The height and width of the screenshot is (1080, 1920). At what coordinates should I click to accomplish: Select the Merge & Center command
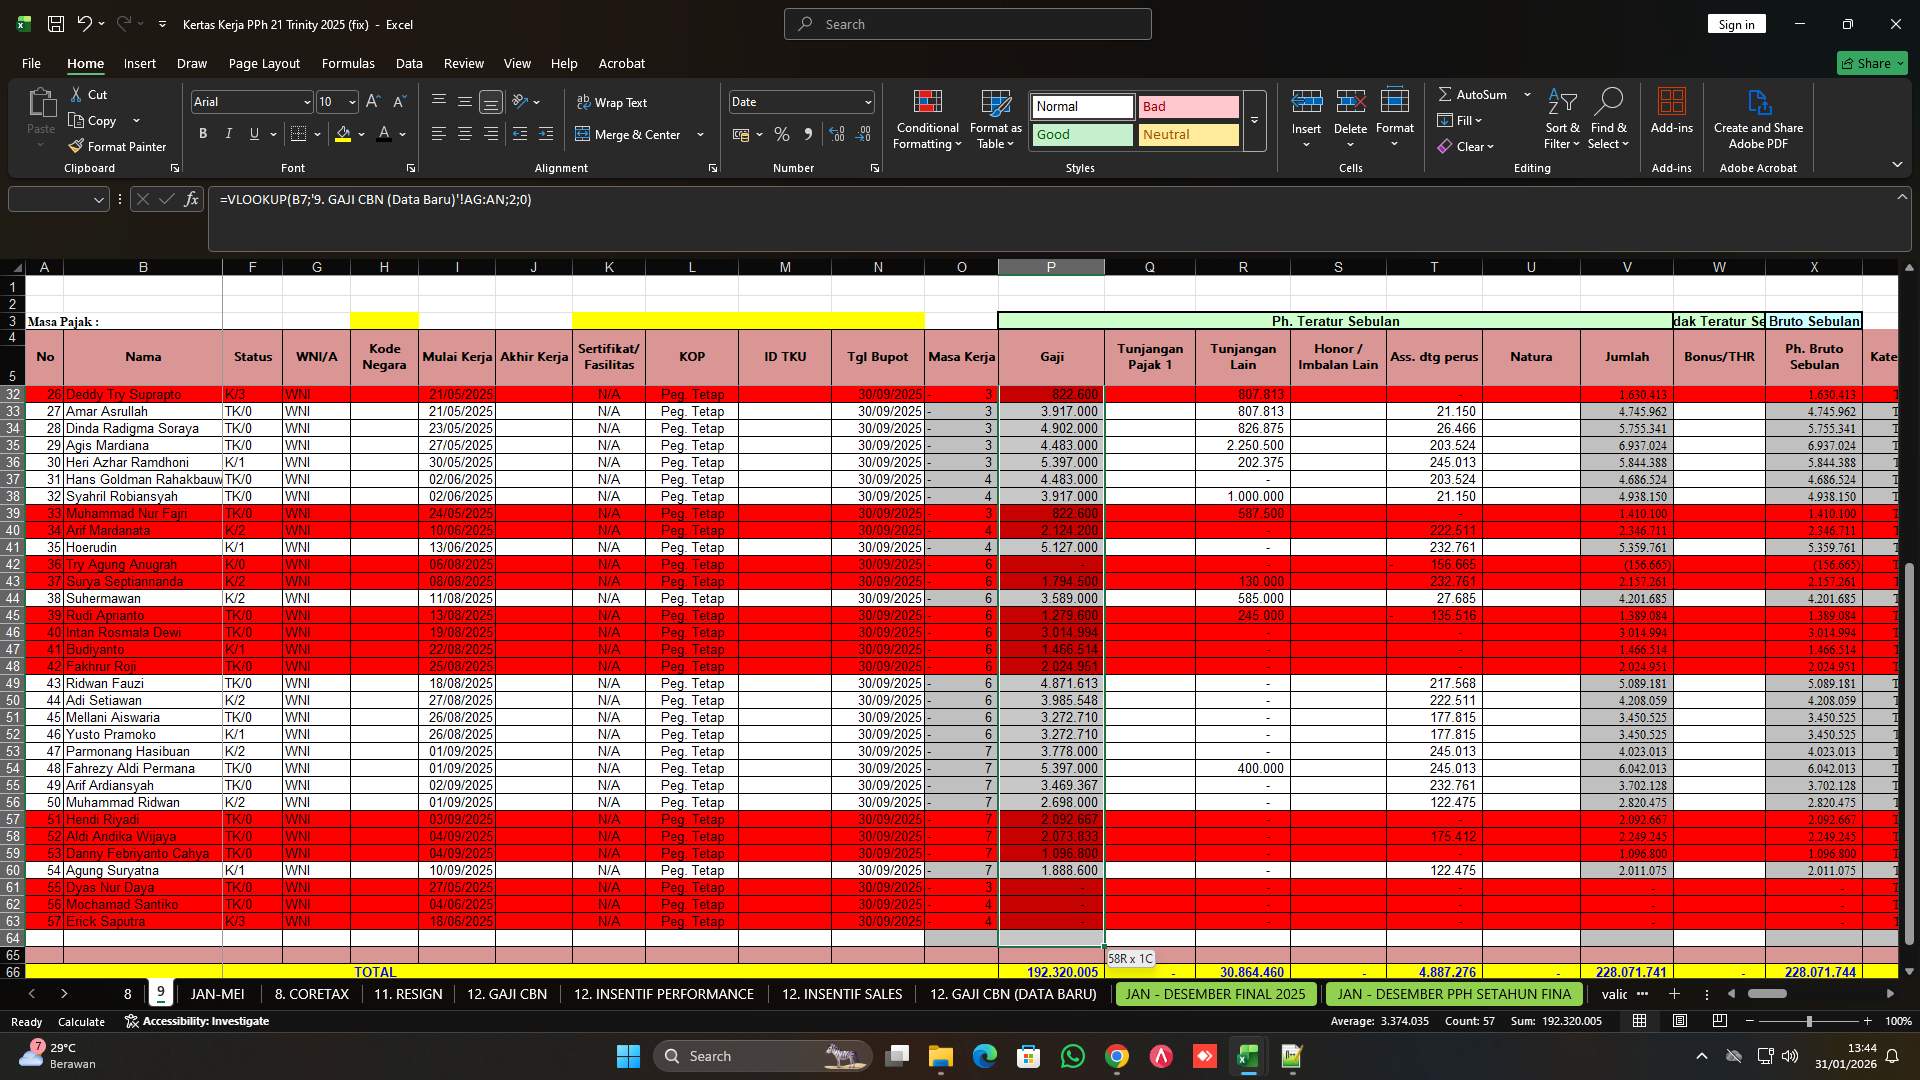point(632,134)
